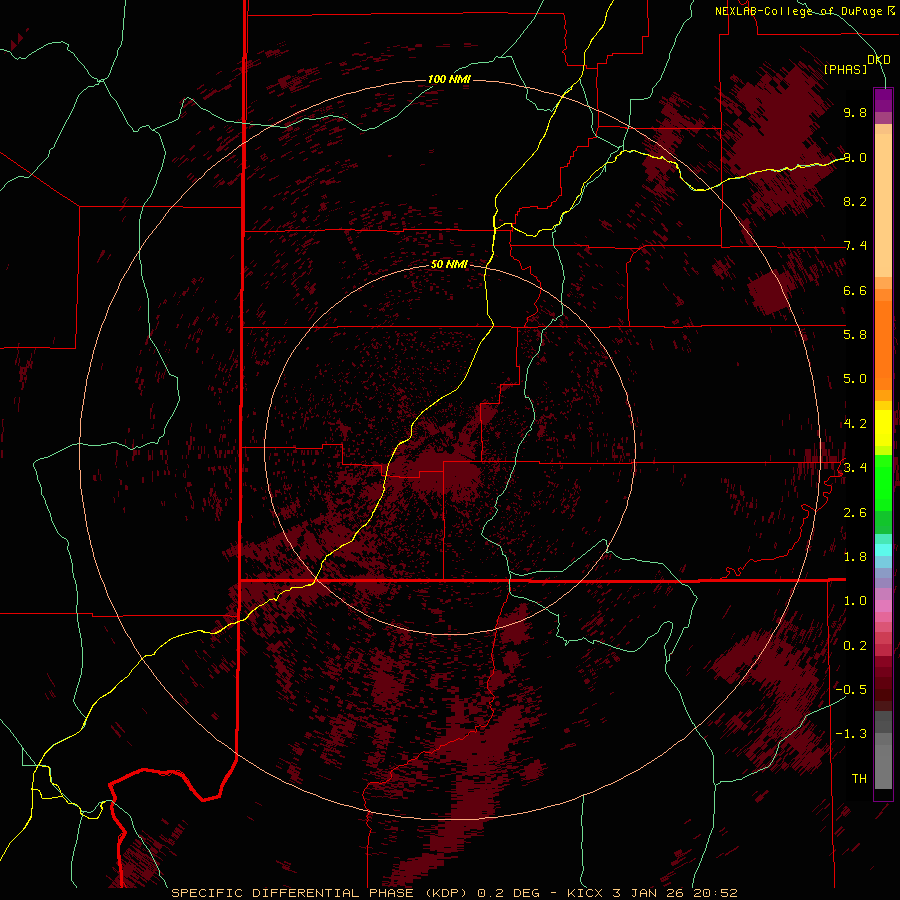This screenshot has height=900, width=900.
Task: Click the -0.5 legend value
Action: 851,690
